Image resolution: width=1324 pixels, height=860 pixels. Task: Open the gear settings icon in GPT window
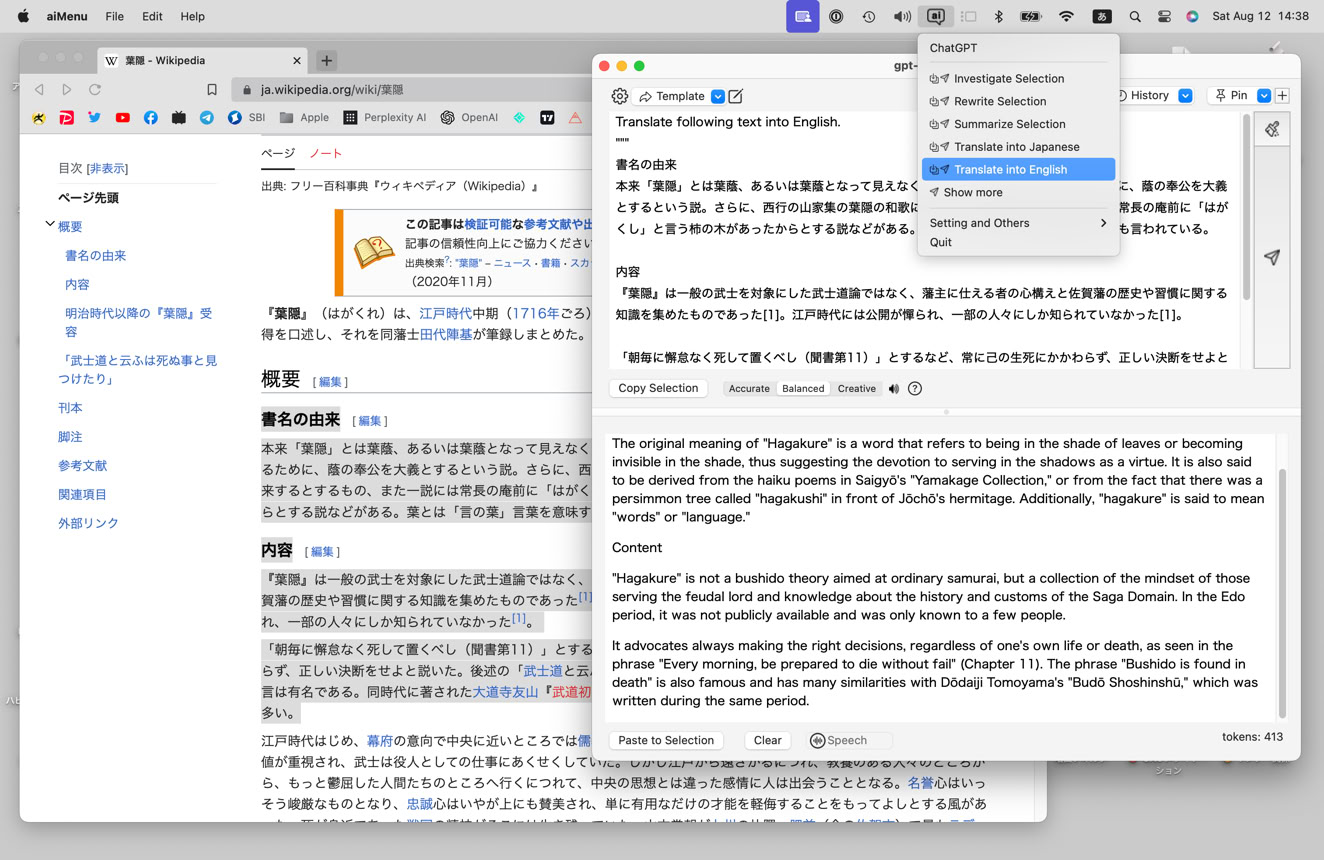pyautogui.click(x=620, y=96)
